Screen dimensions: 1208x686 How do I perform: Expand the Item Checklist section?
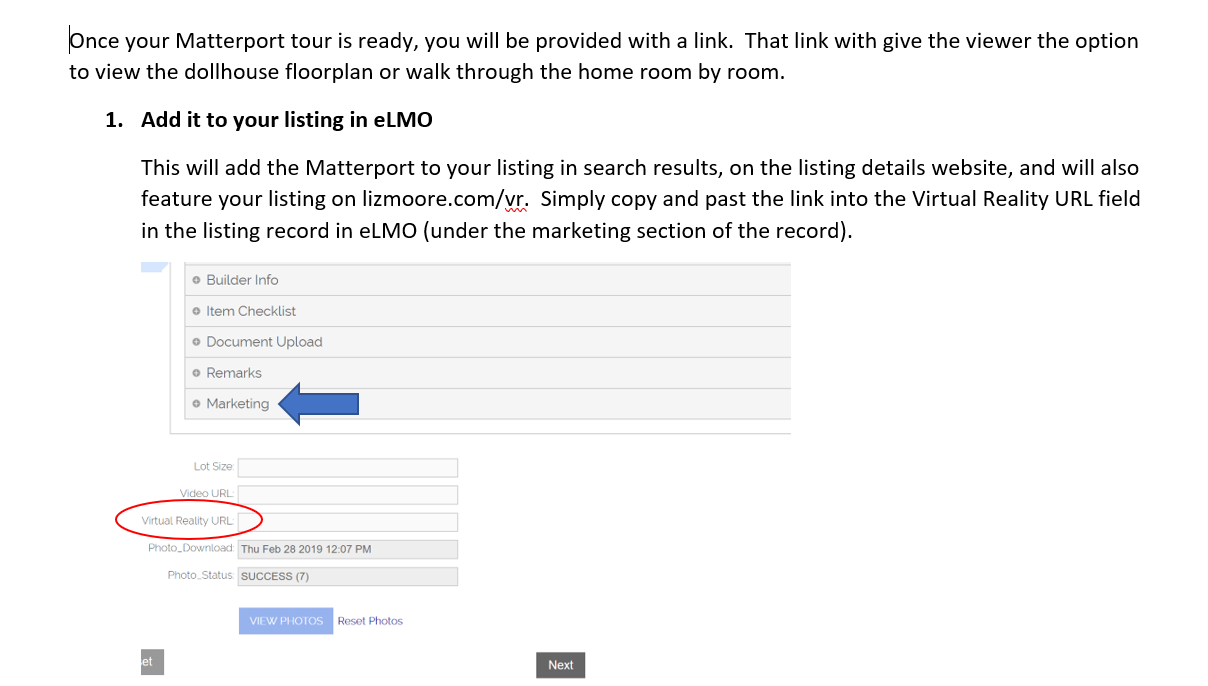pos(251,311)
